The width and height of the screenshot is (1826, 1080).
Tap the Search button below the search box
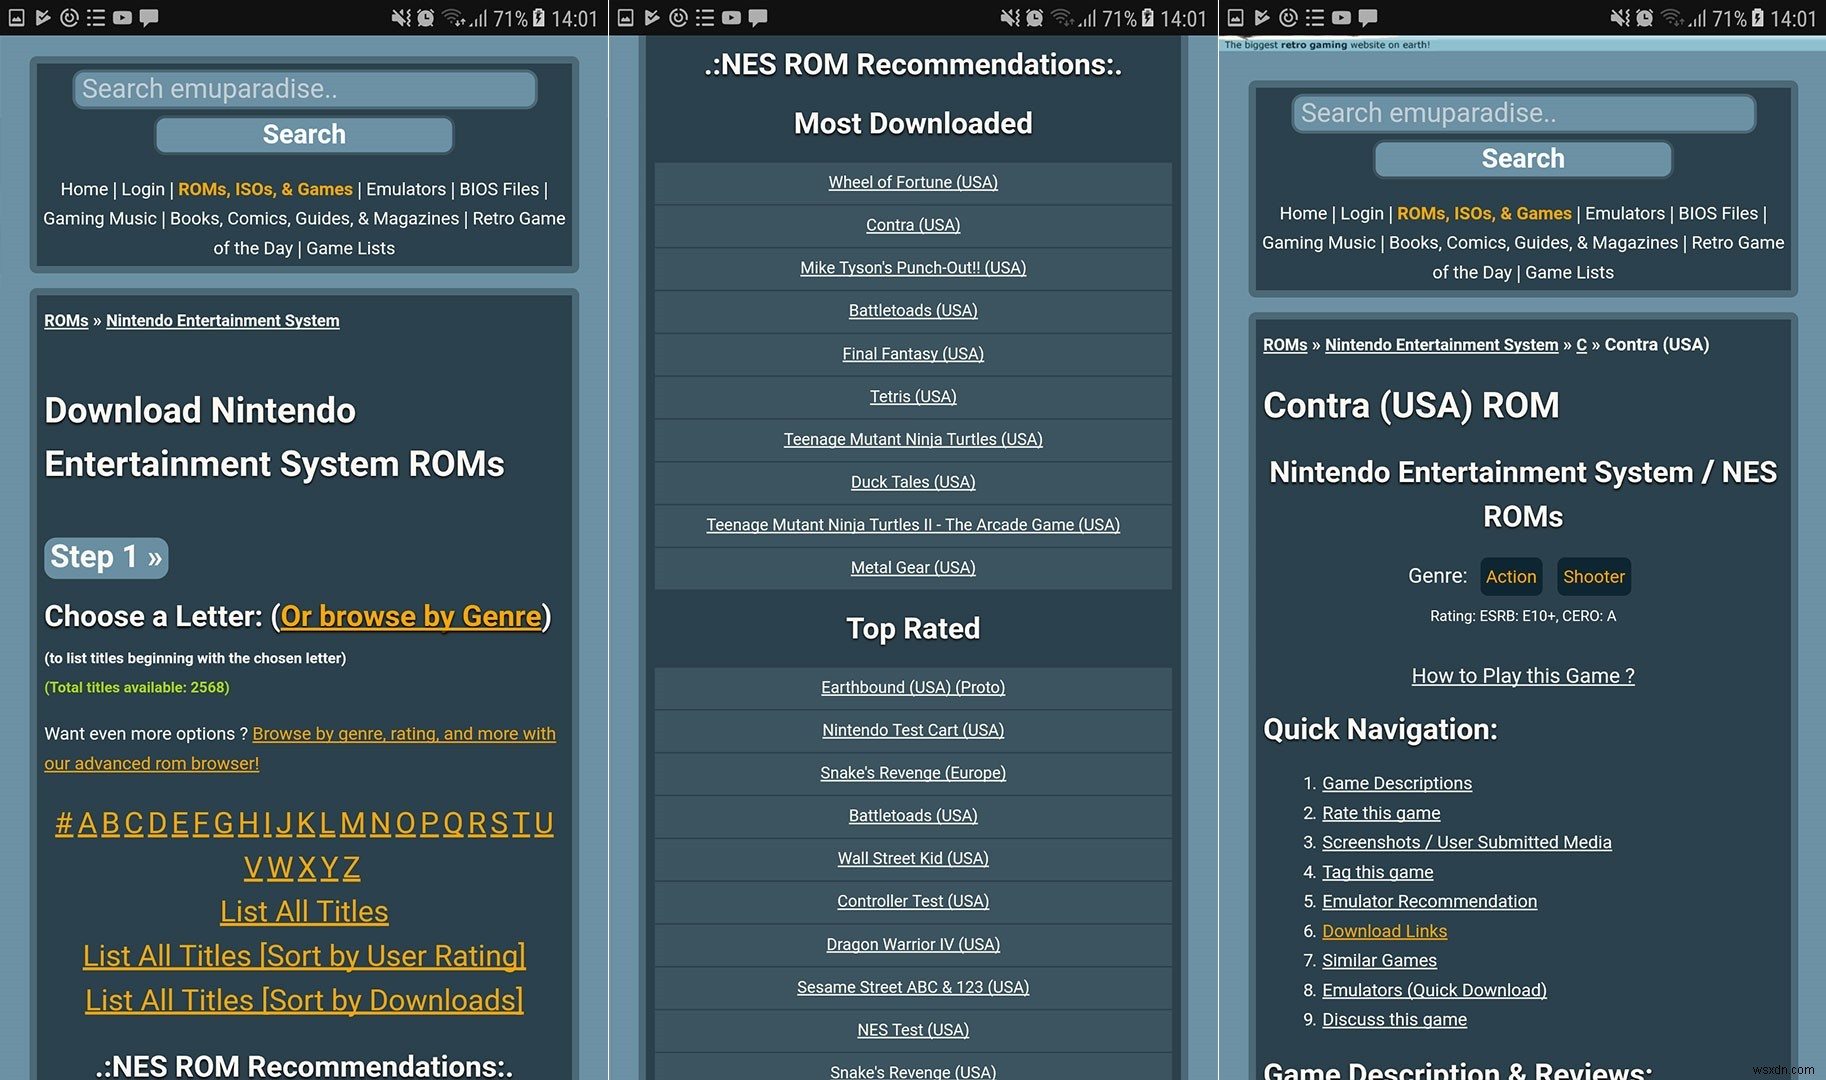point(303,133)
